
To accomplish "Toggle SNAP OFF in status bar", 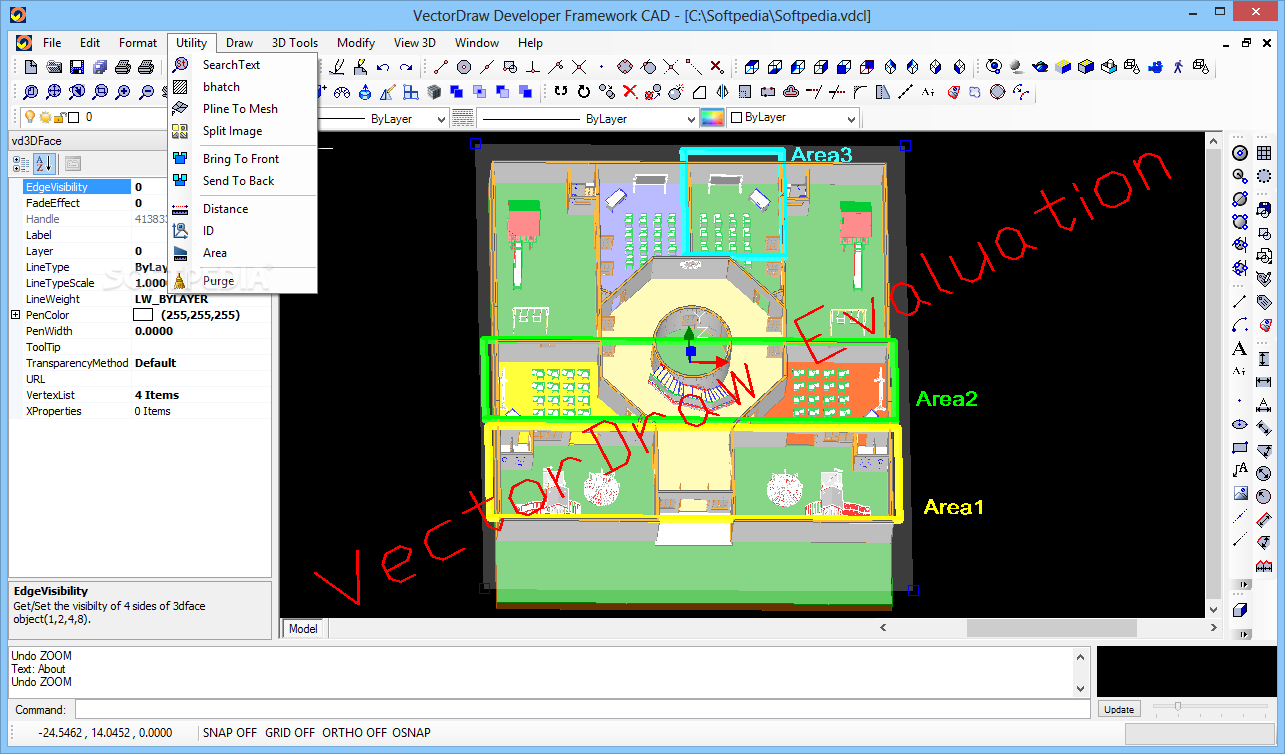I will click(x=230, y=733).
